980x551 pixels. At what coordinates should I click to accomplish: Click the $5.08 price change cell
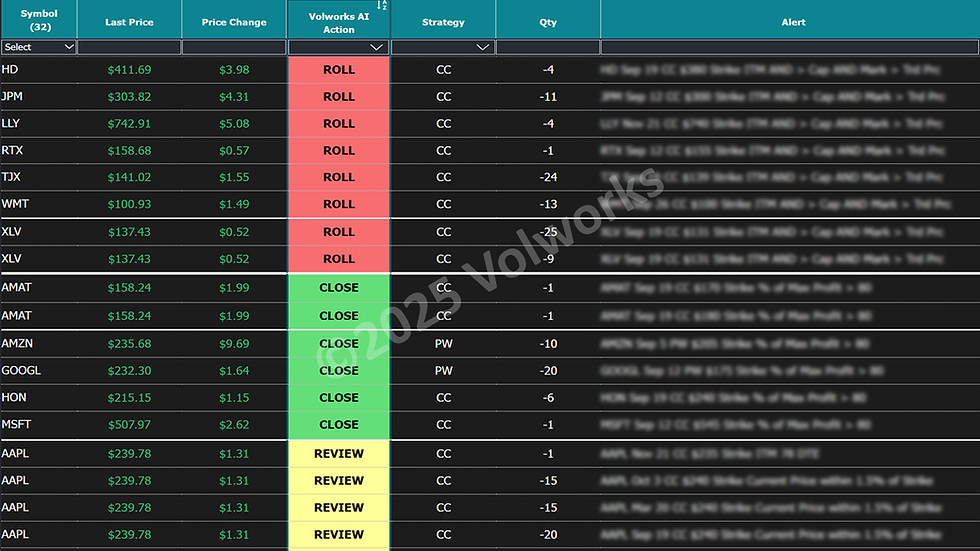(x=234, y=124)
